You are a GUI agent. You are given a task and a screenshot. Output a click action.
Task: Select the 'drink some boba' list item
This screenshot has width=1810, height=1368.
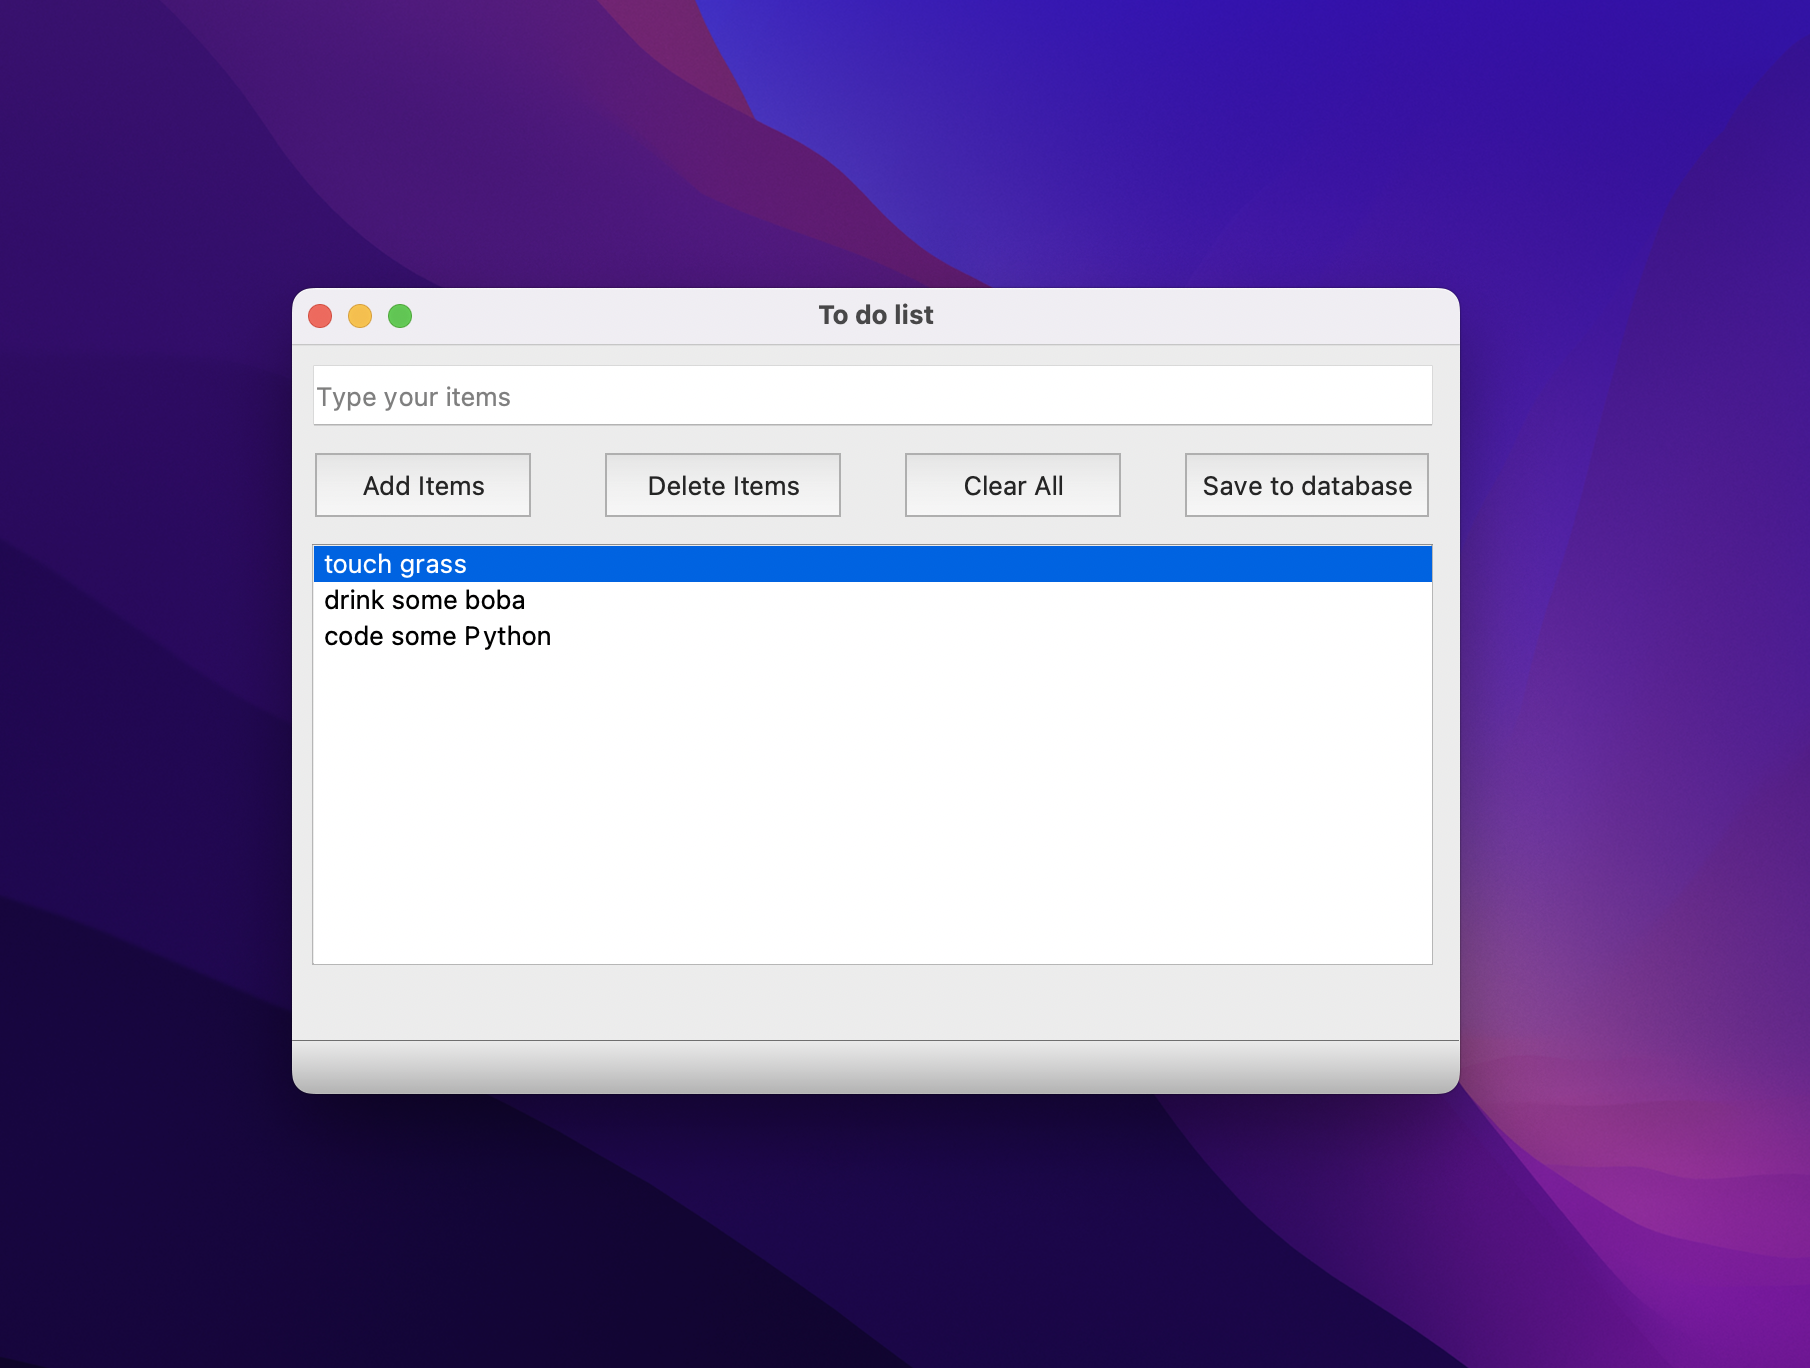872,600
